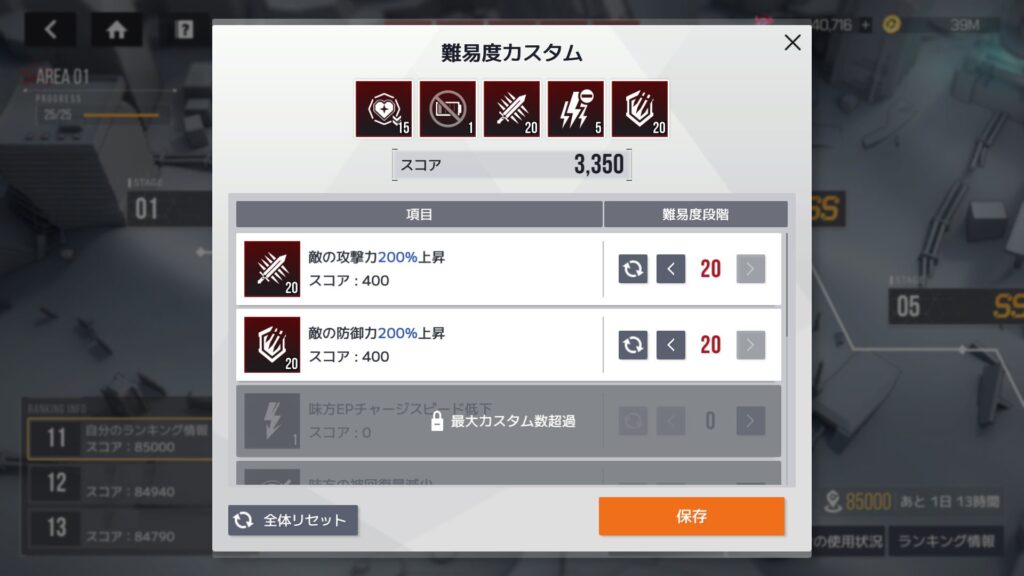Click the heart-shield modifier icon labeled 15
1024x576 pixels.
point(383,109)
